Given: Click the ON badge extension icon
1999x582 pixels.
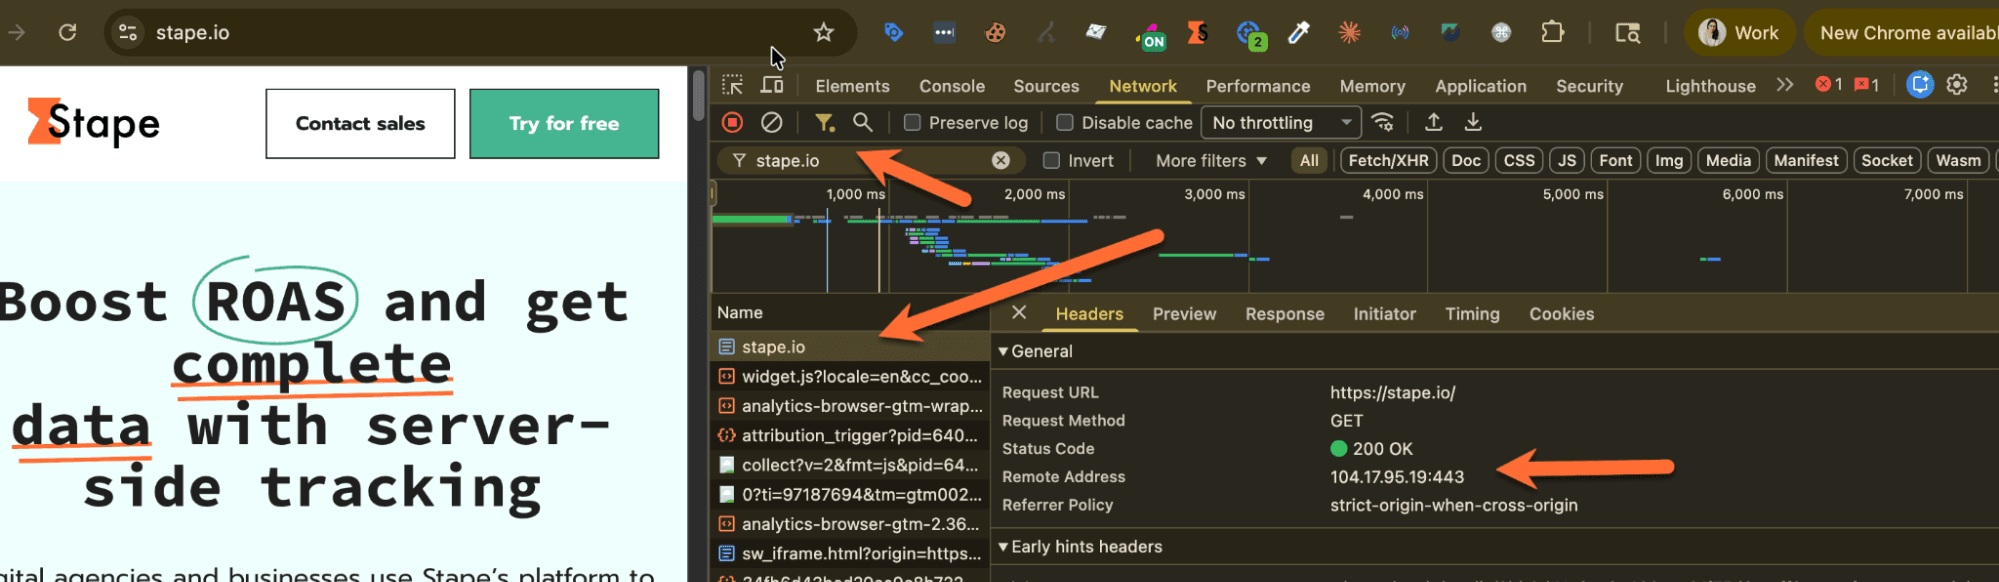Looking at the screenshot, I should [x=1151, y=36].
